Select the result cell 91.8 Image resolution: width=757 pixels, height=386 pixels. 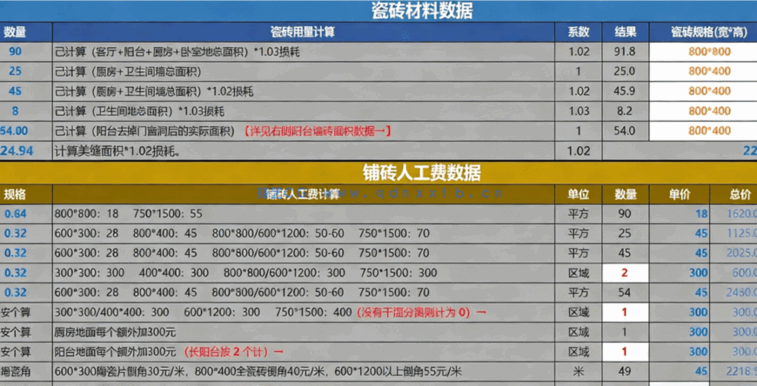coord(625,52)
